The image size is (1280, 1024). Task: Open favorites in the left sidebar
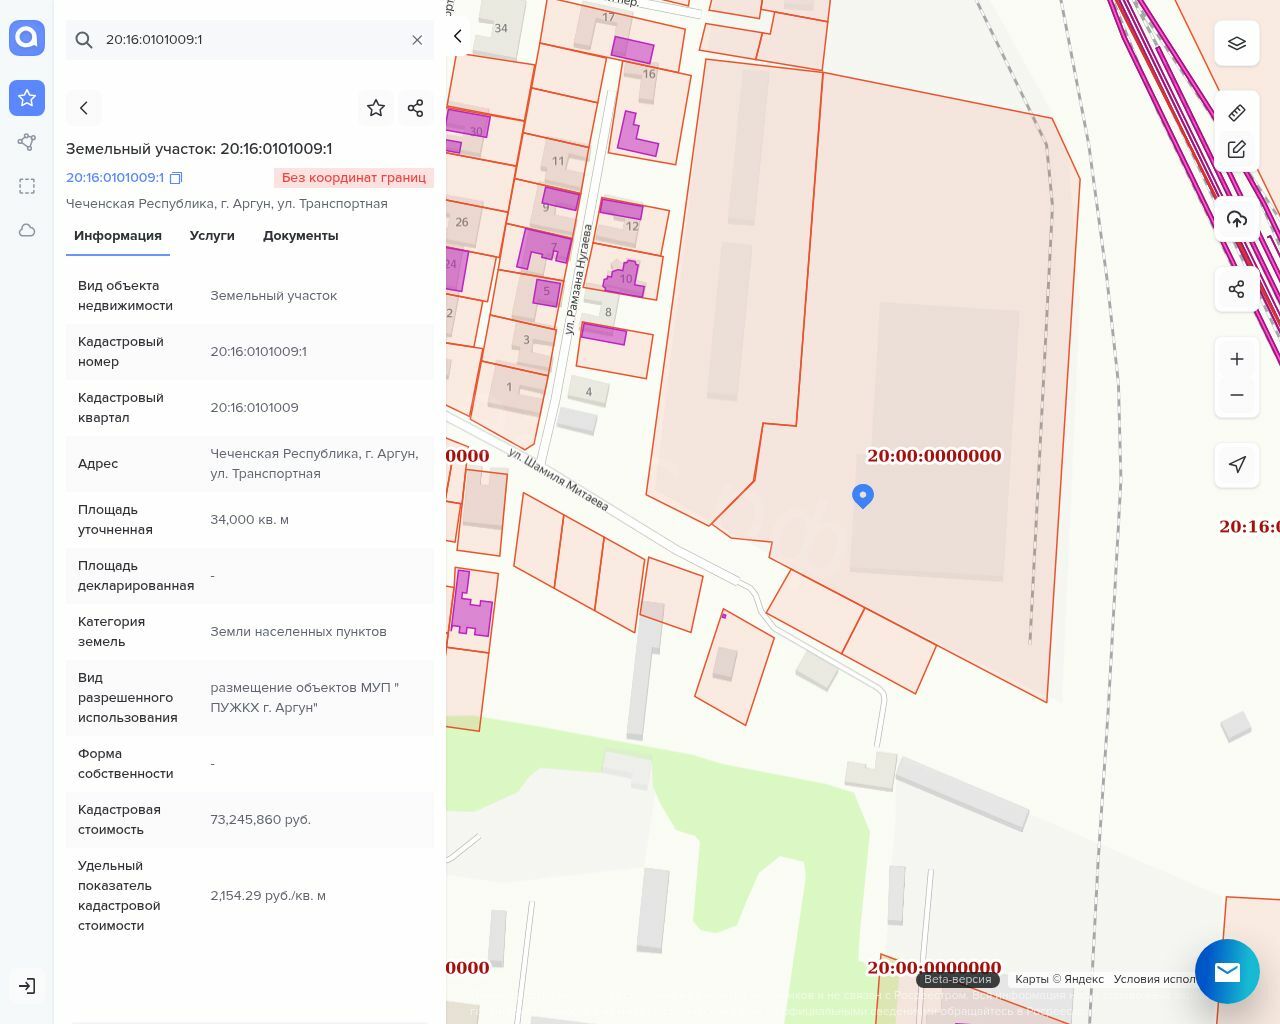point(27,98)
